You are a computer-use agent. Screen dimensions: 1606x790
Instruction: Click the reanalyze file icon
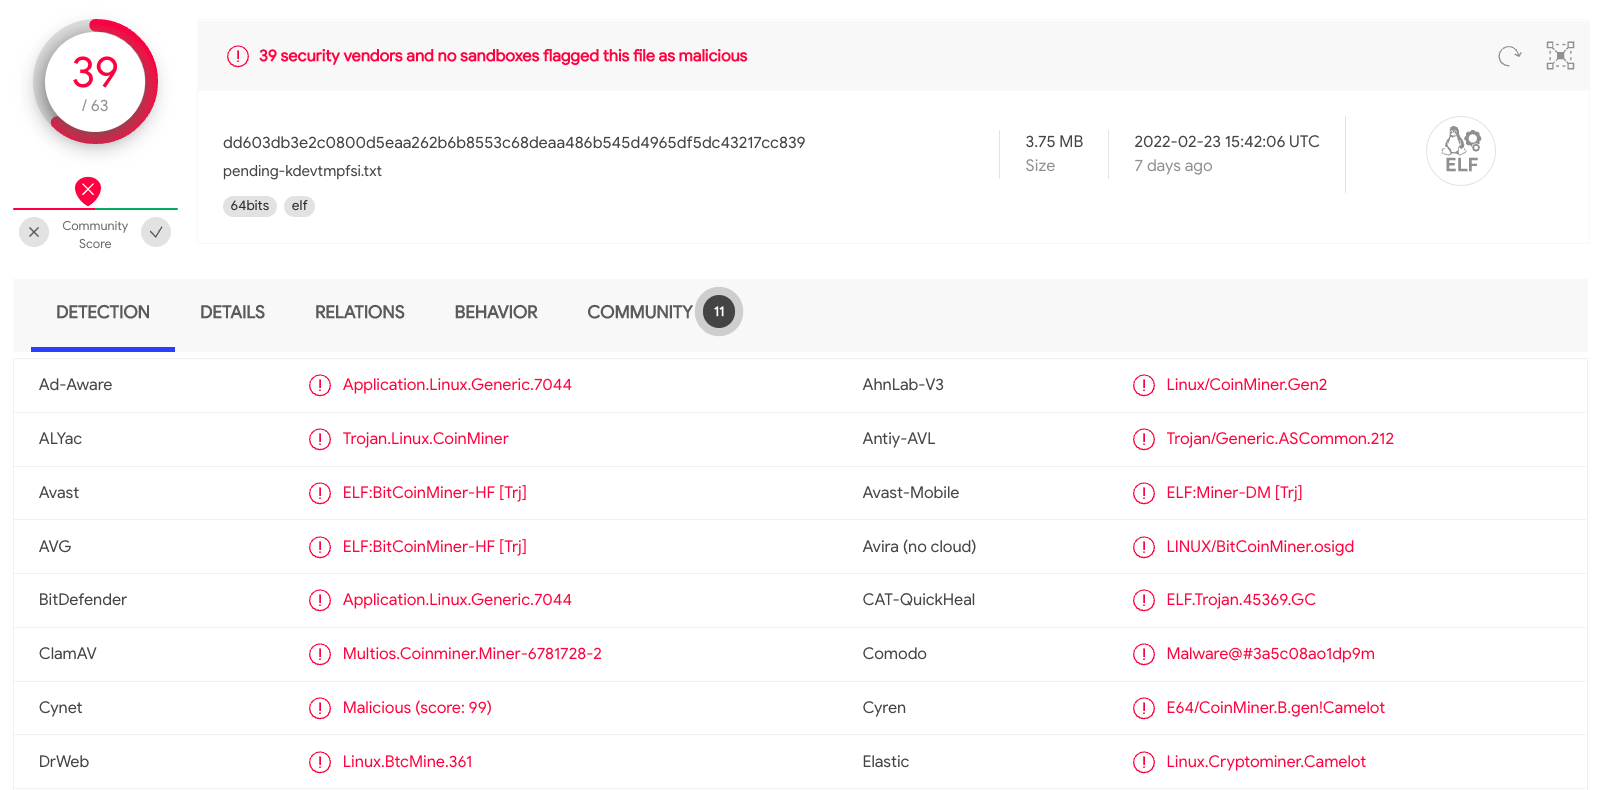[1510, 56]
